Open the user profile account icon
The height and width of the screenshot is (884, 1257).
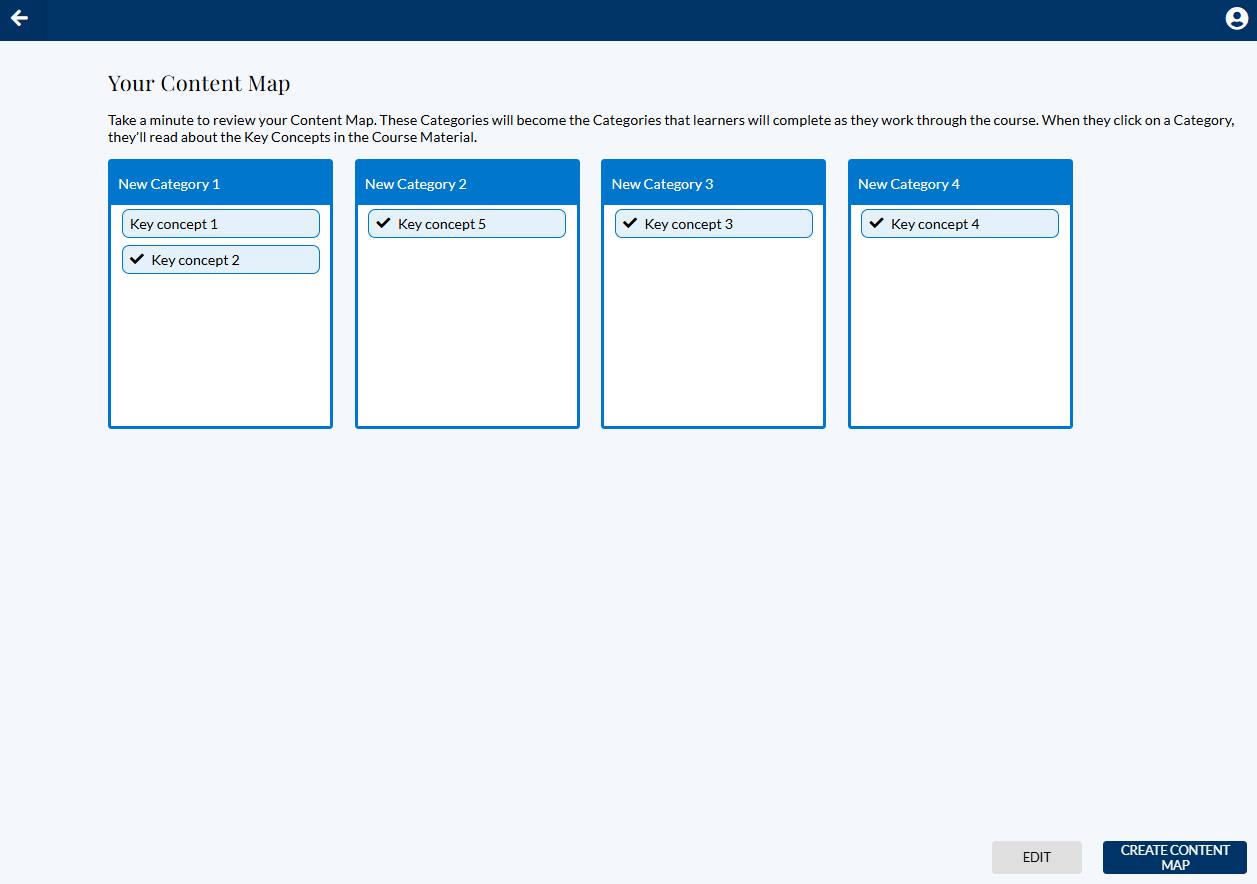click(1236, 19)
